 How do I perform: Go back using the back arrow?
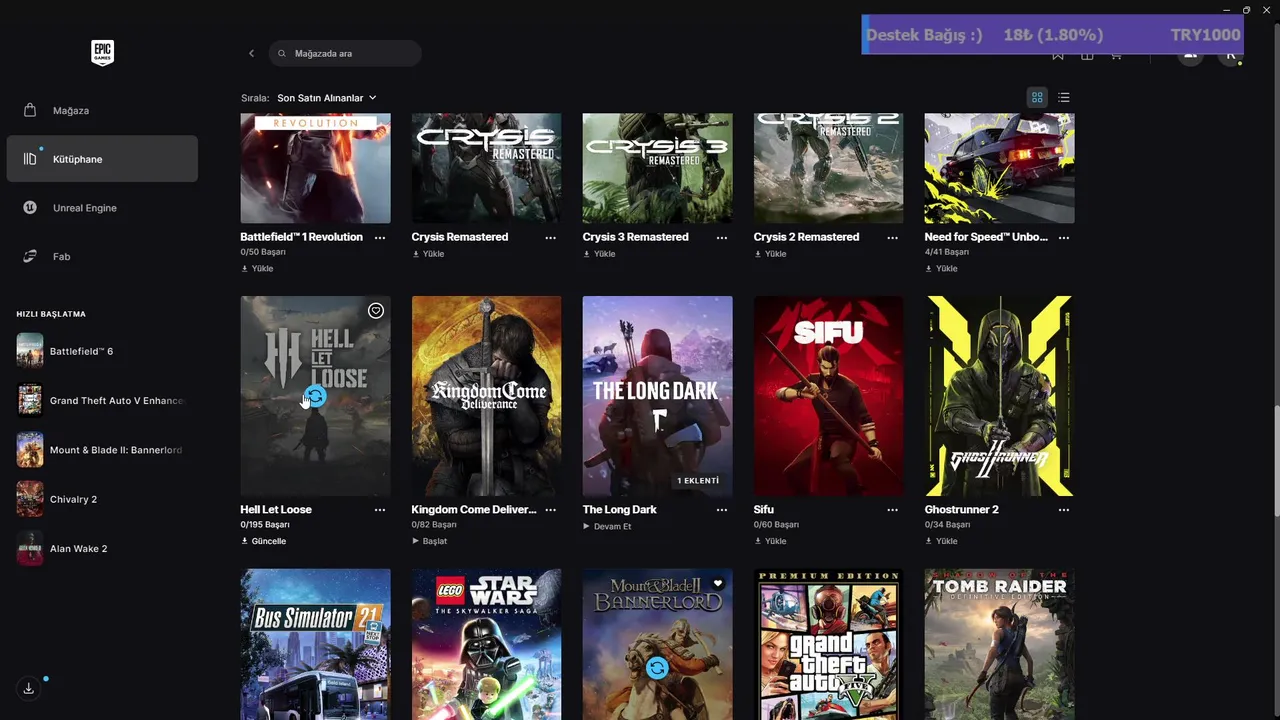[251, 53]
